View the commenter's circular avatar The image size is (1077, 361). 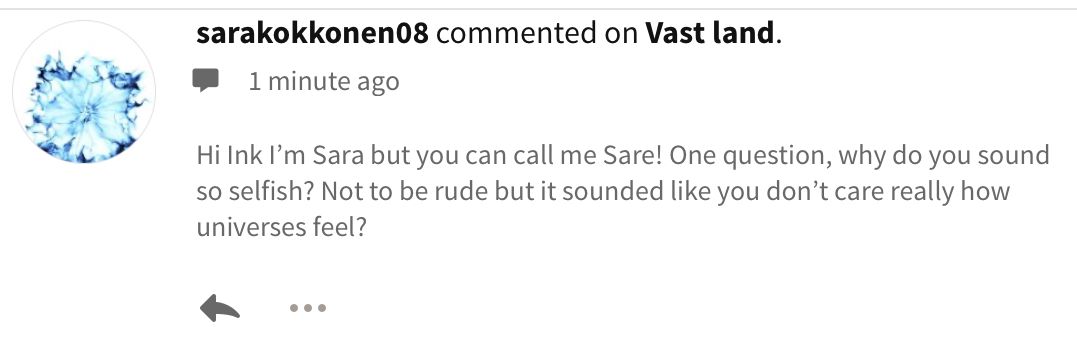(x=84, y=92)
